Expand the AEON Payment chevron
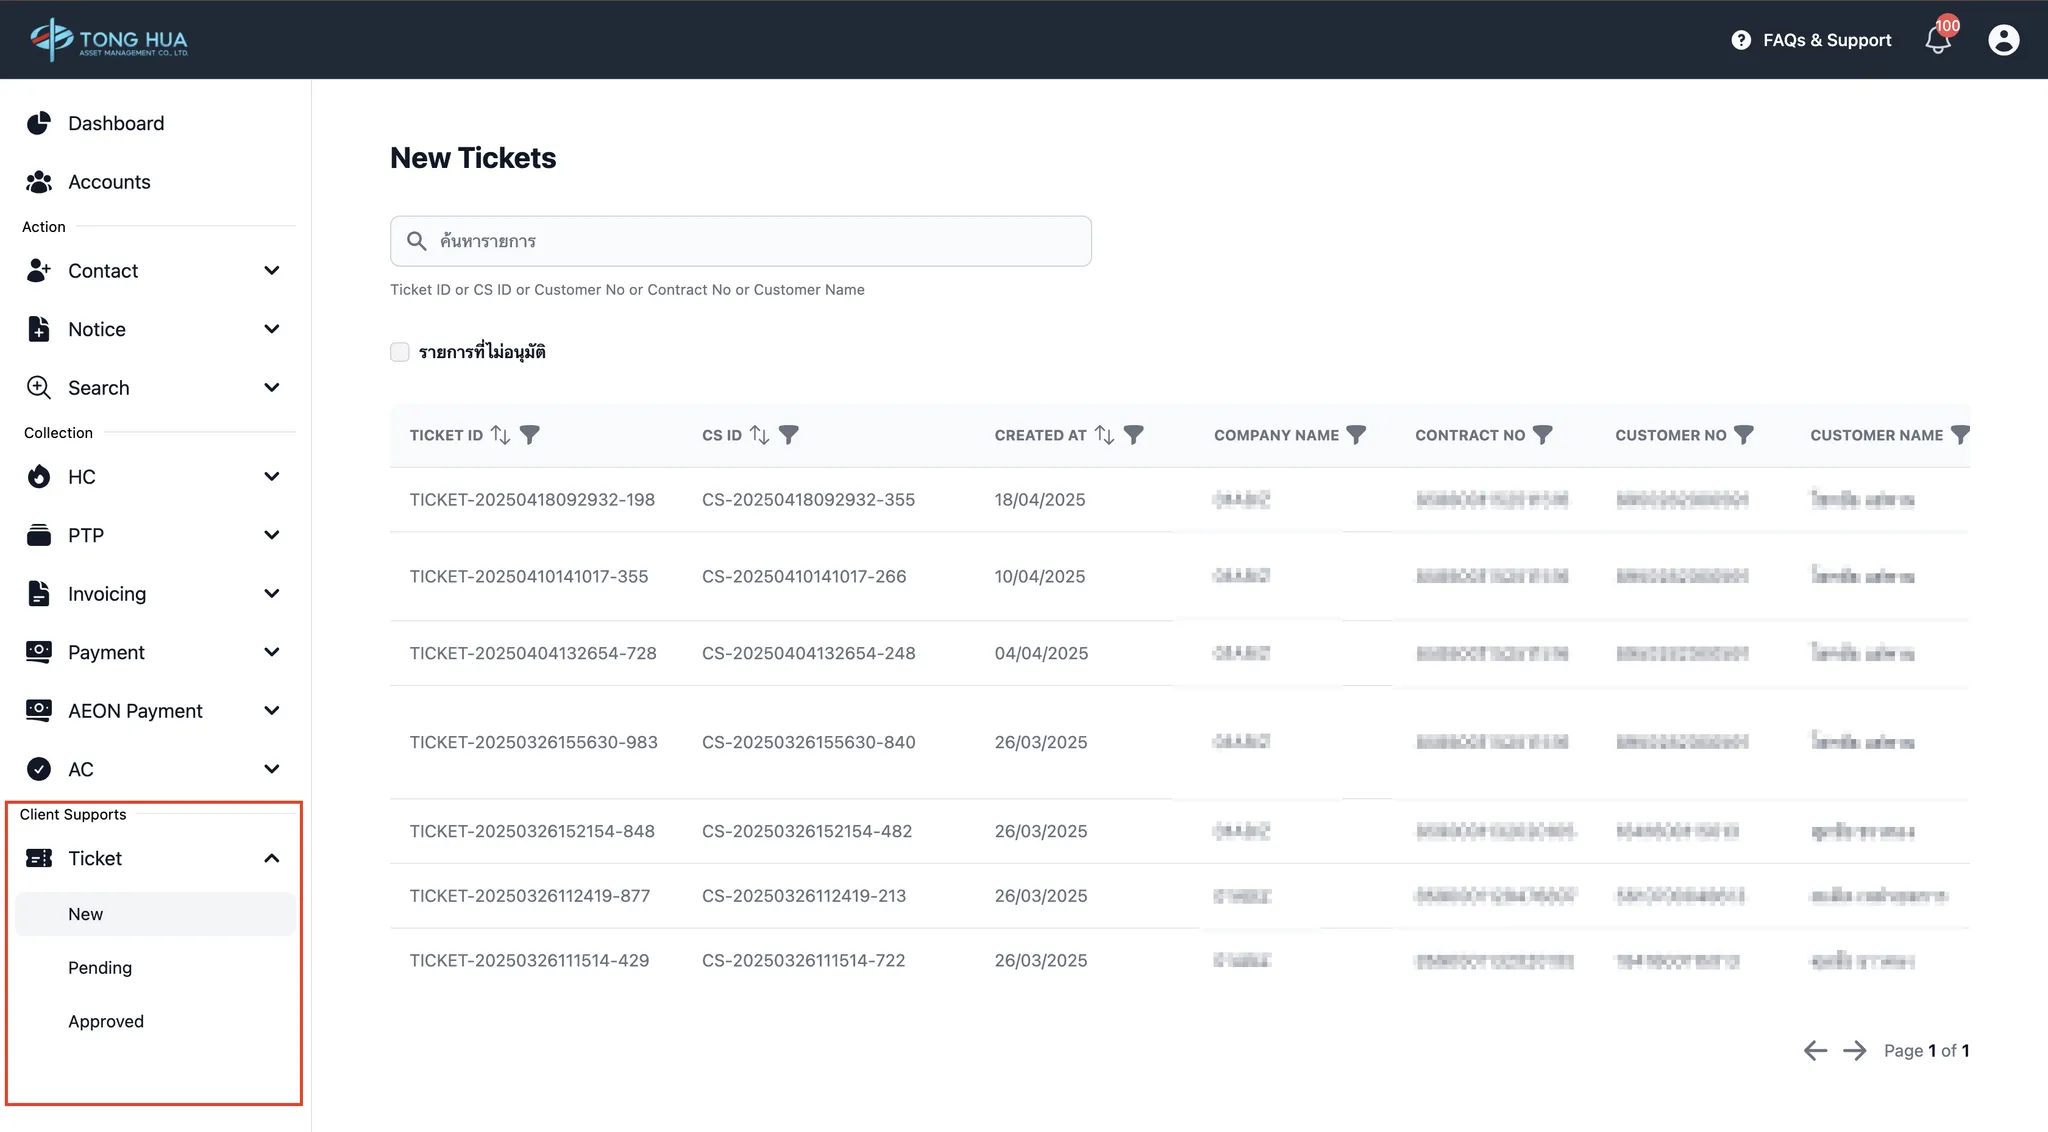 point(271,711)
